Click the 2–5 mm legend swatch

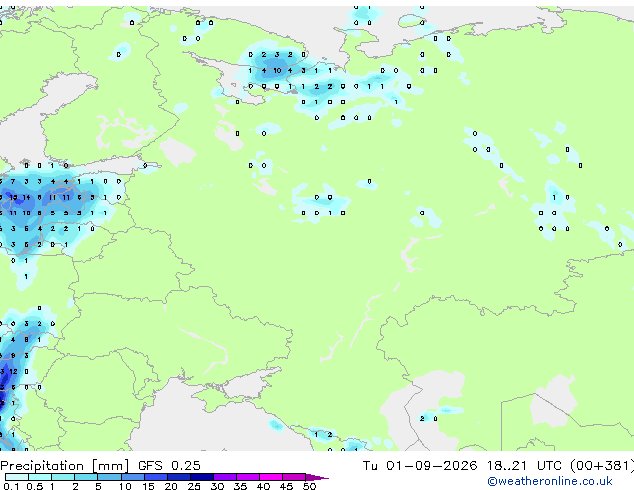[86, 477]
